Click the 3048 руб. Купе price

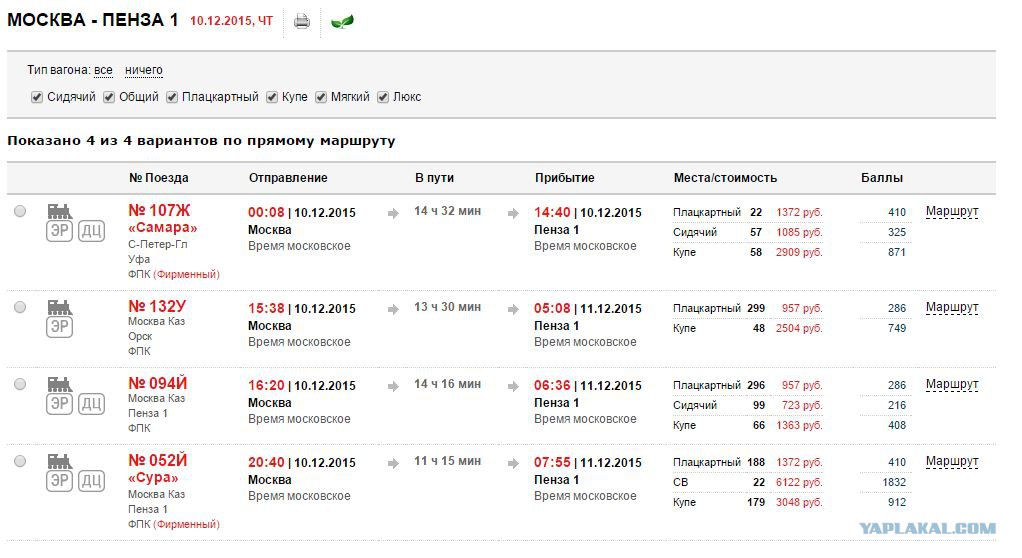coord(799,502)
